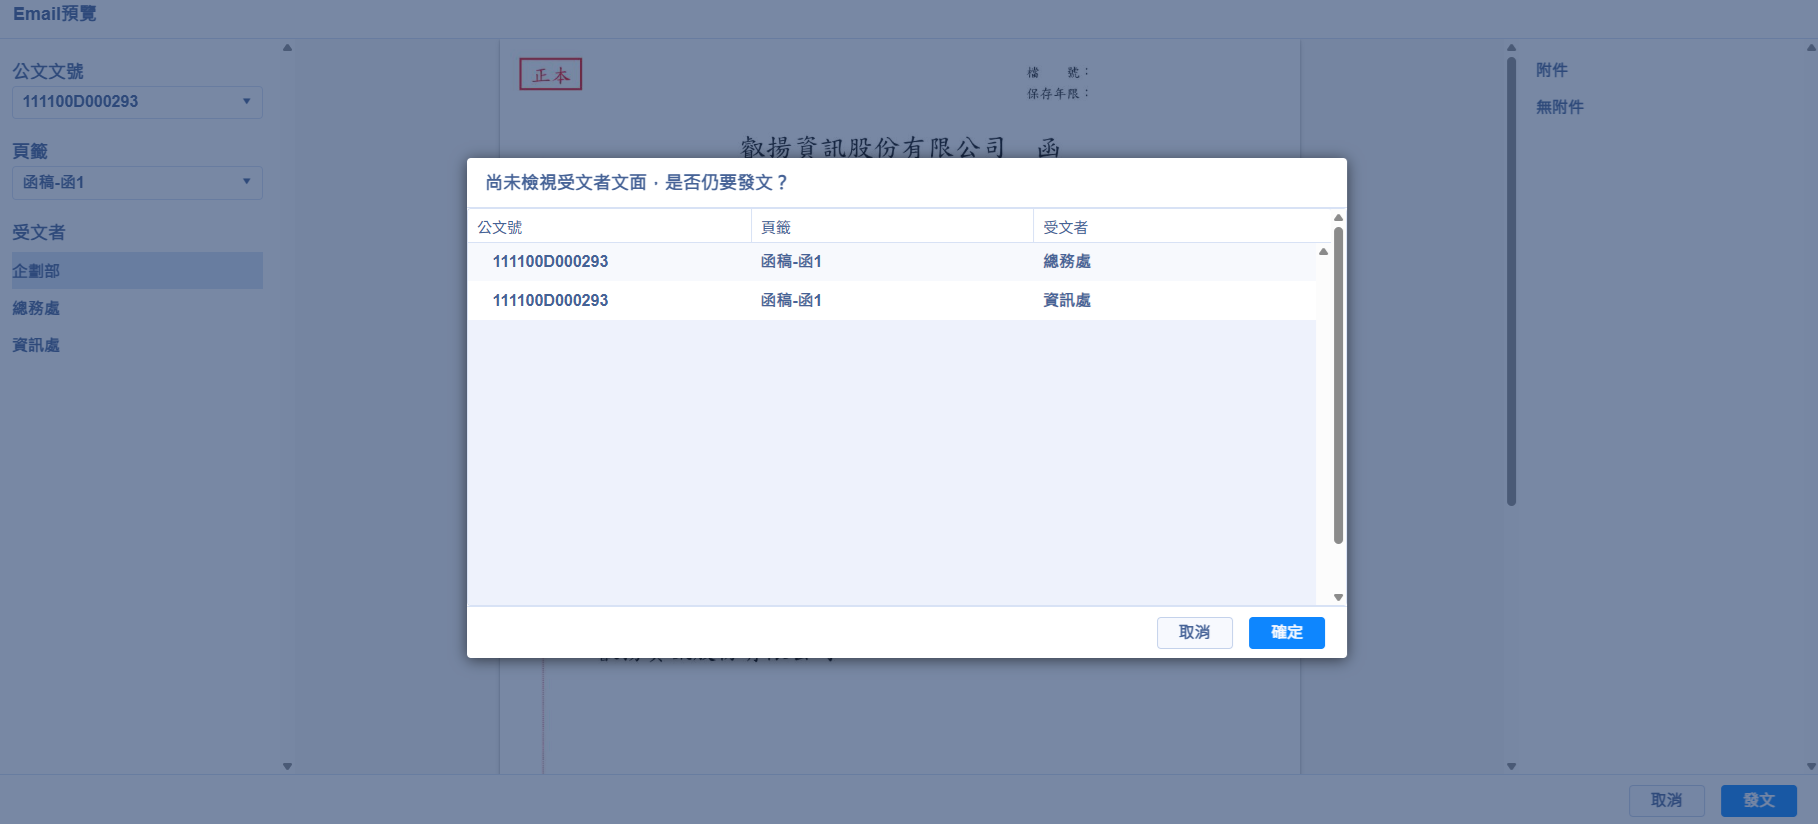
Task: Select 總務處 in the left recipient list
Action: coord(36,308)
